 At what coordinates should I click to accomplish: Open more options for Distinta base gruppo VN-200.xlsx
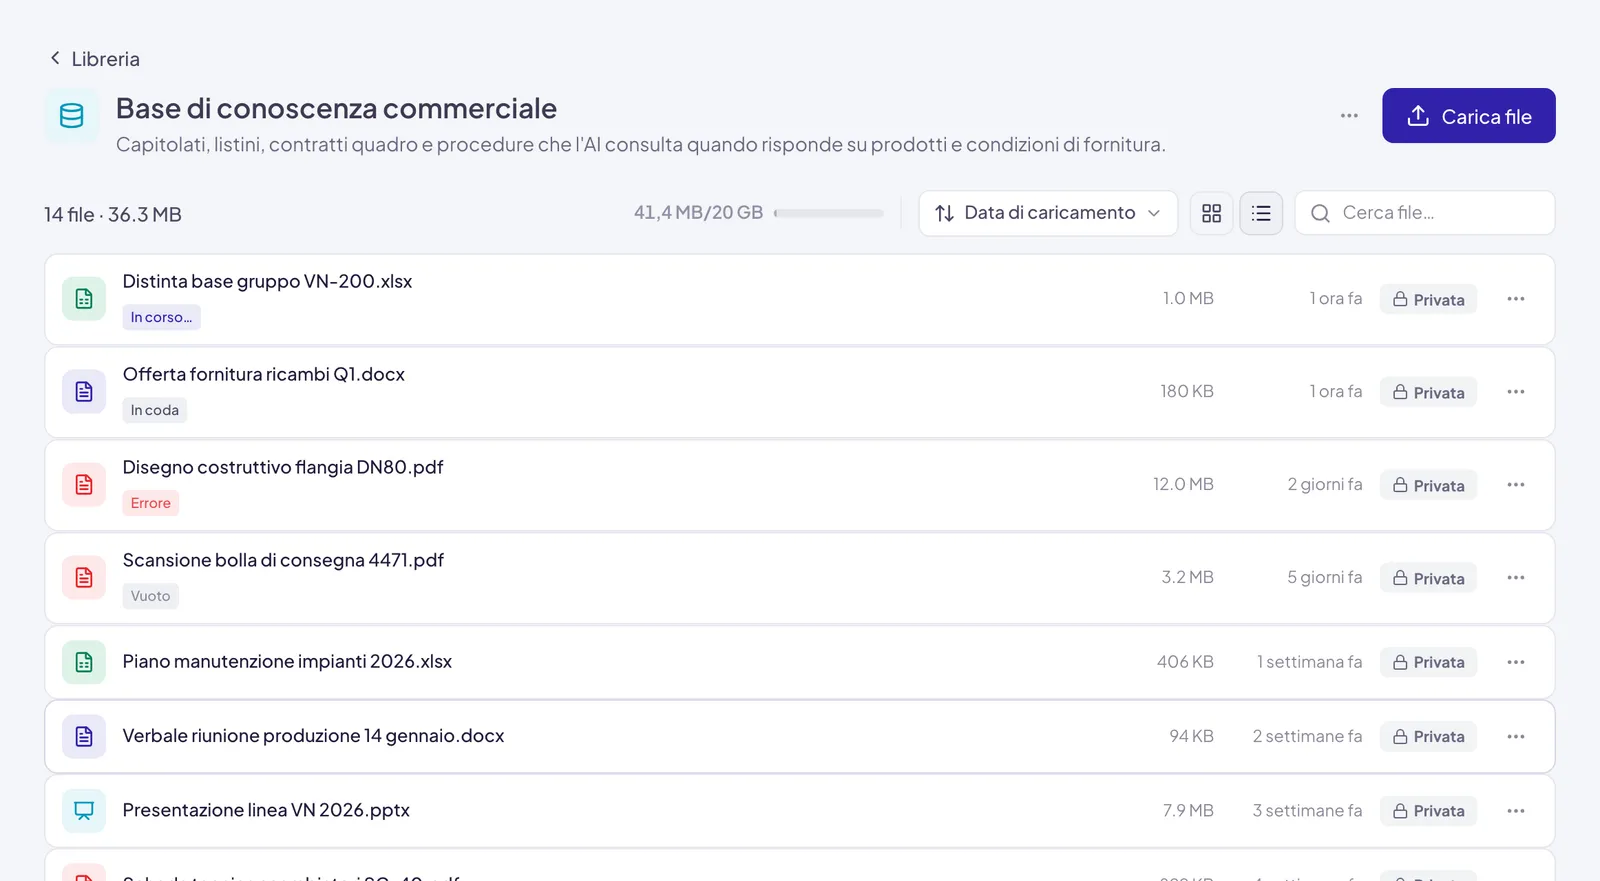click(1516, 299)
